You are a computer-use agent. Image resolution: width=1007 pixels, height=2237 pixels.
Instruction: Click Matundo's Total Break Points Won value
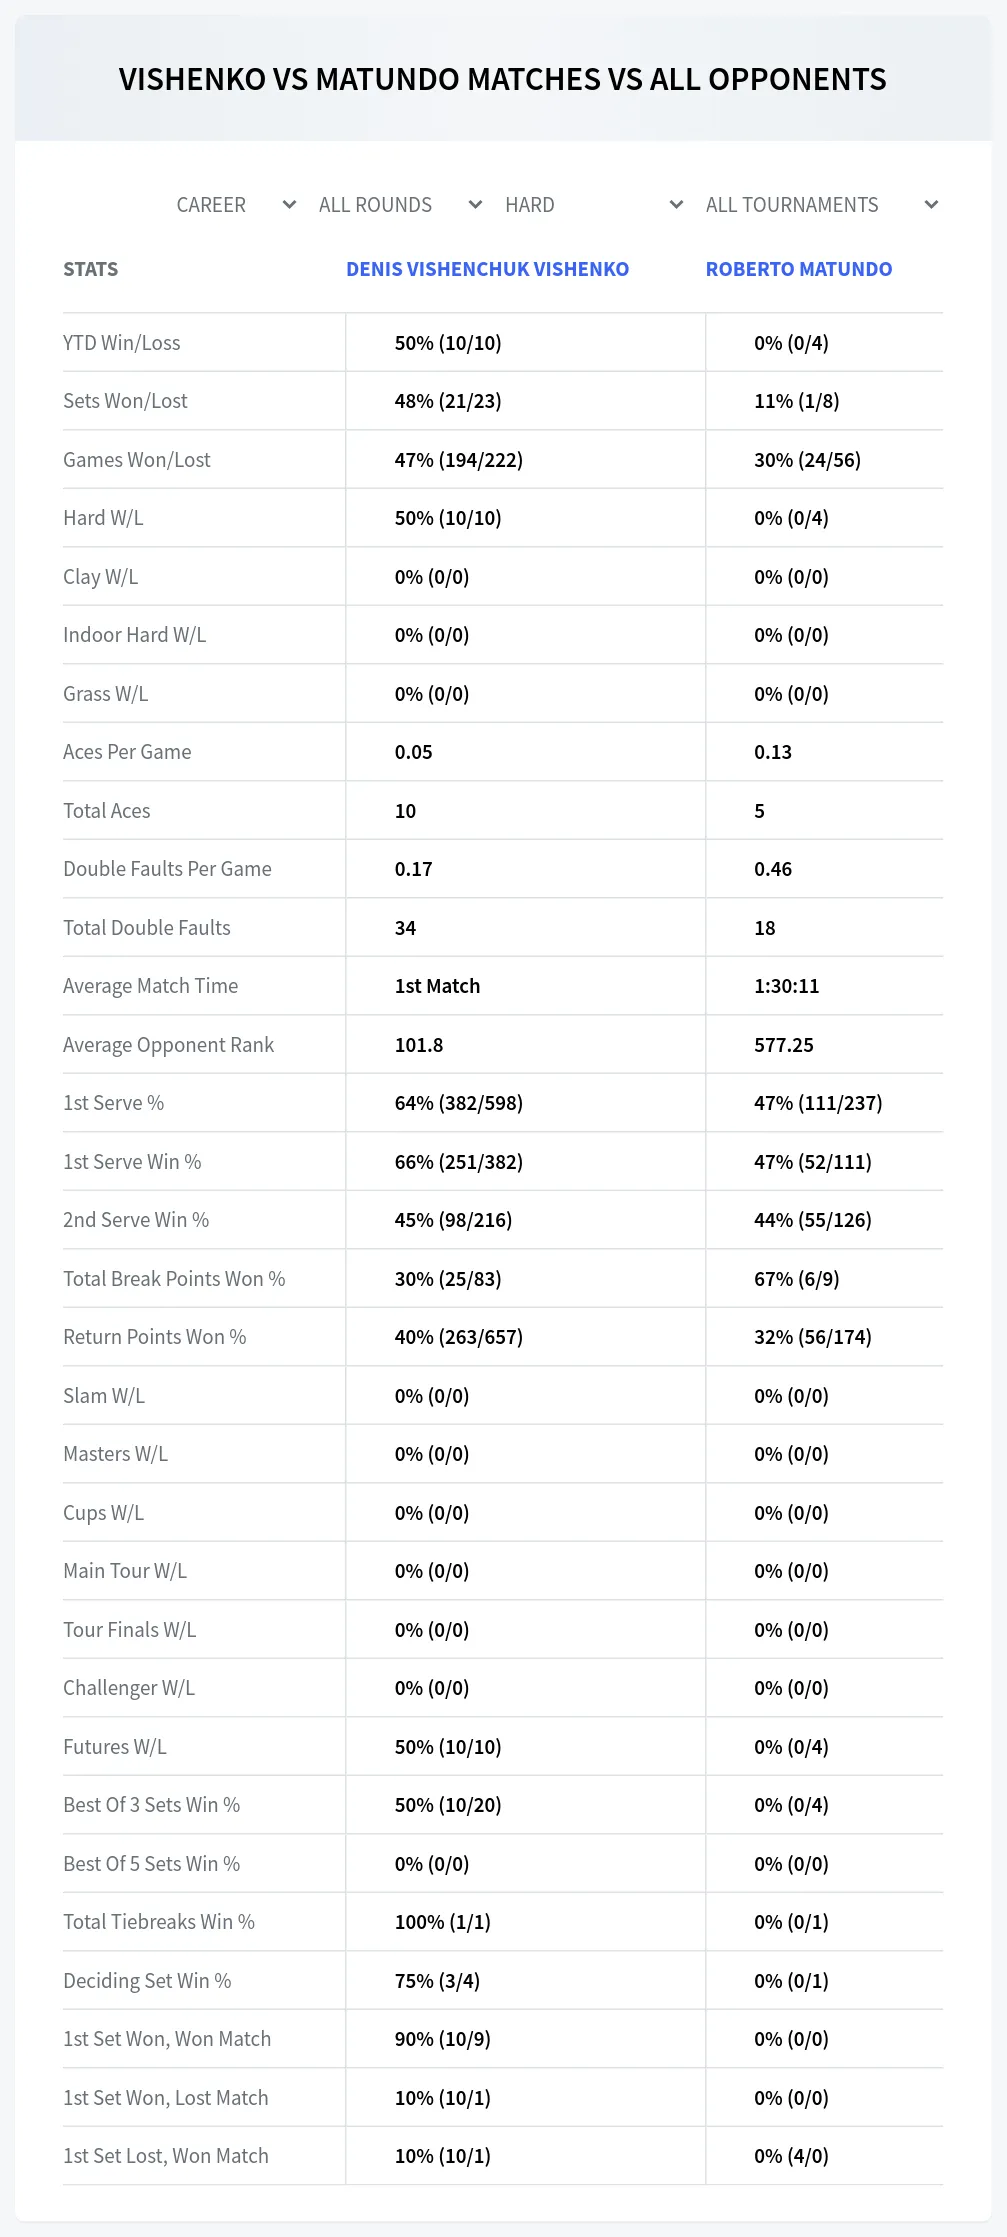pos(797,1279)
